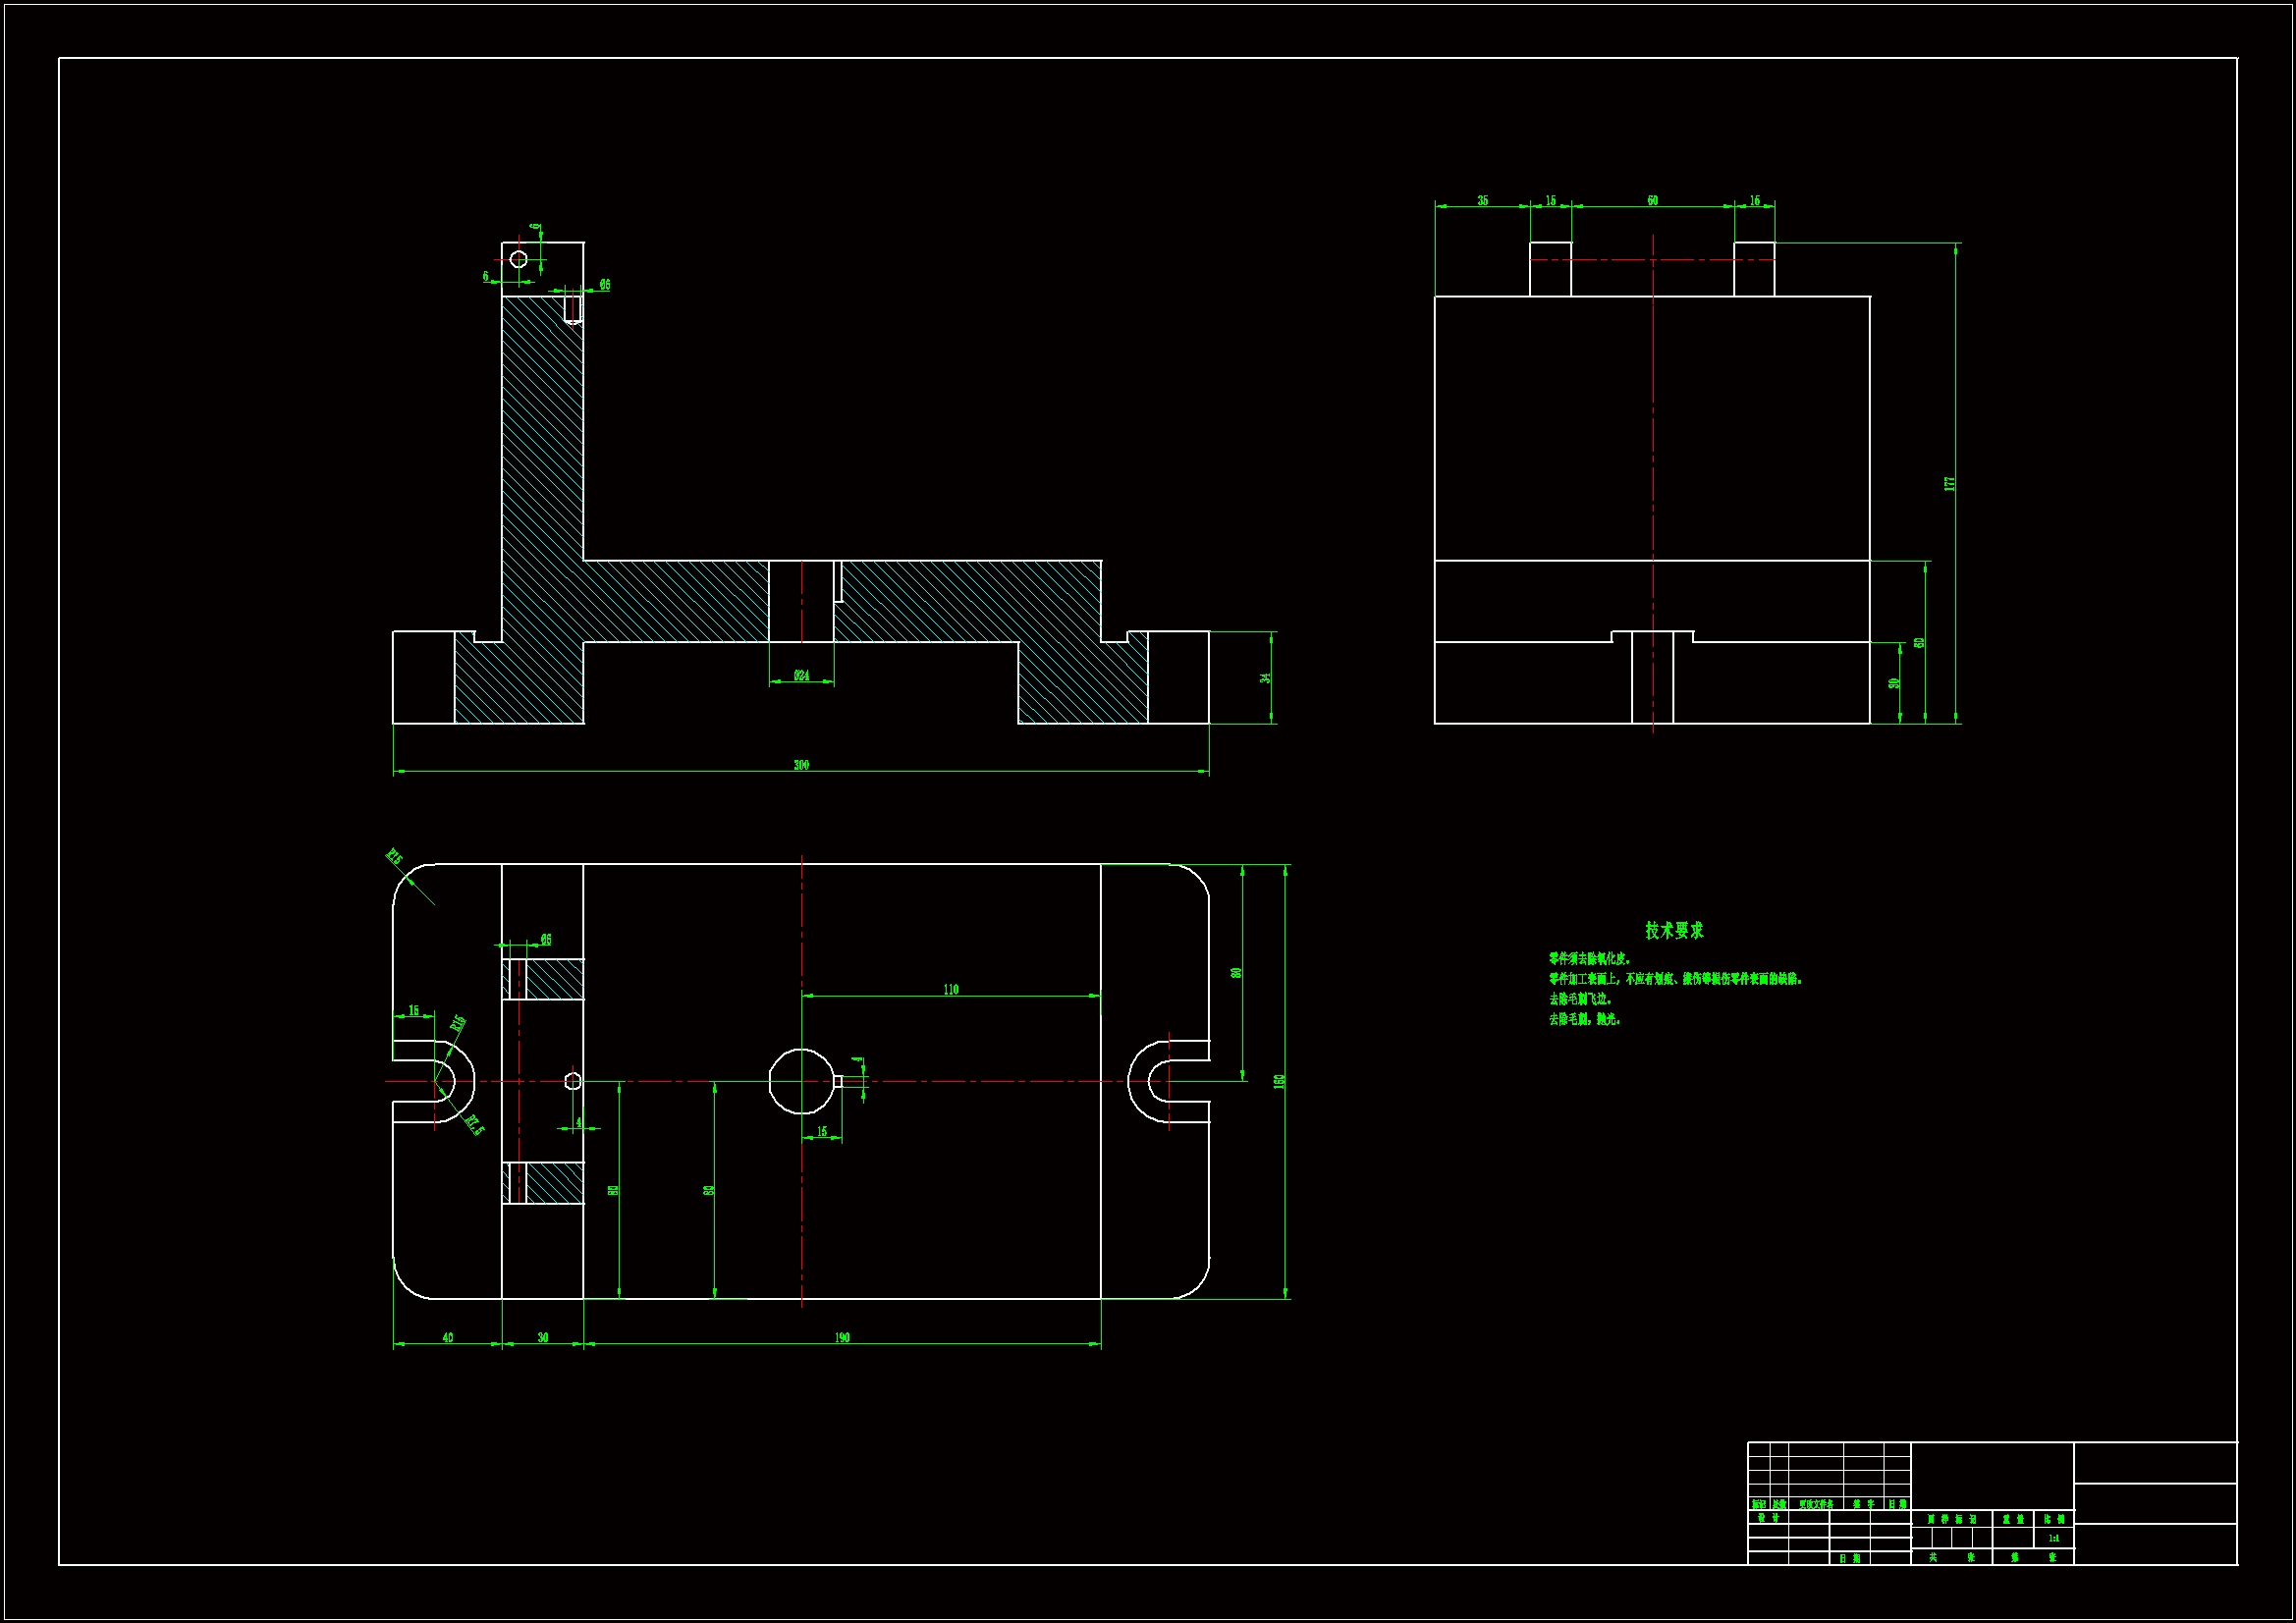Select the R7.5 radius label
The image size is (2296, 1623).
[x=474, y=1125]
